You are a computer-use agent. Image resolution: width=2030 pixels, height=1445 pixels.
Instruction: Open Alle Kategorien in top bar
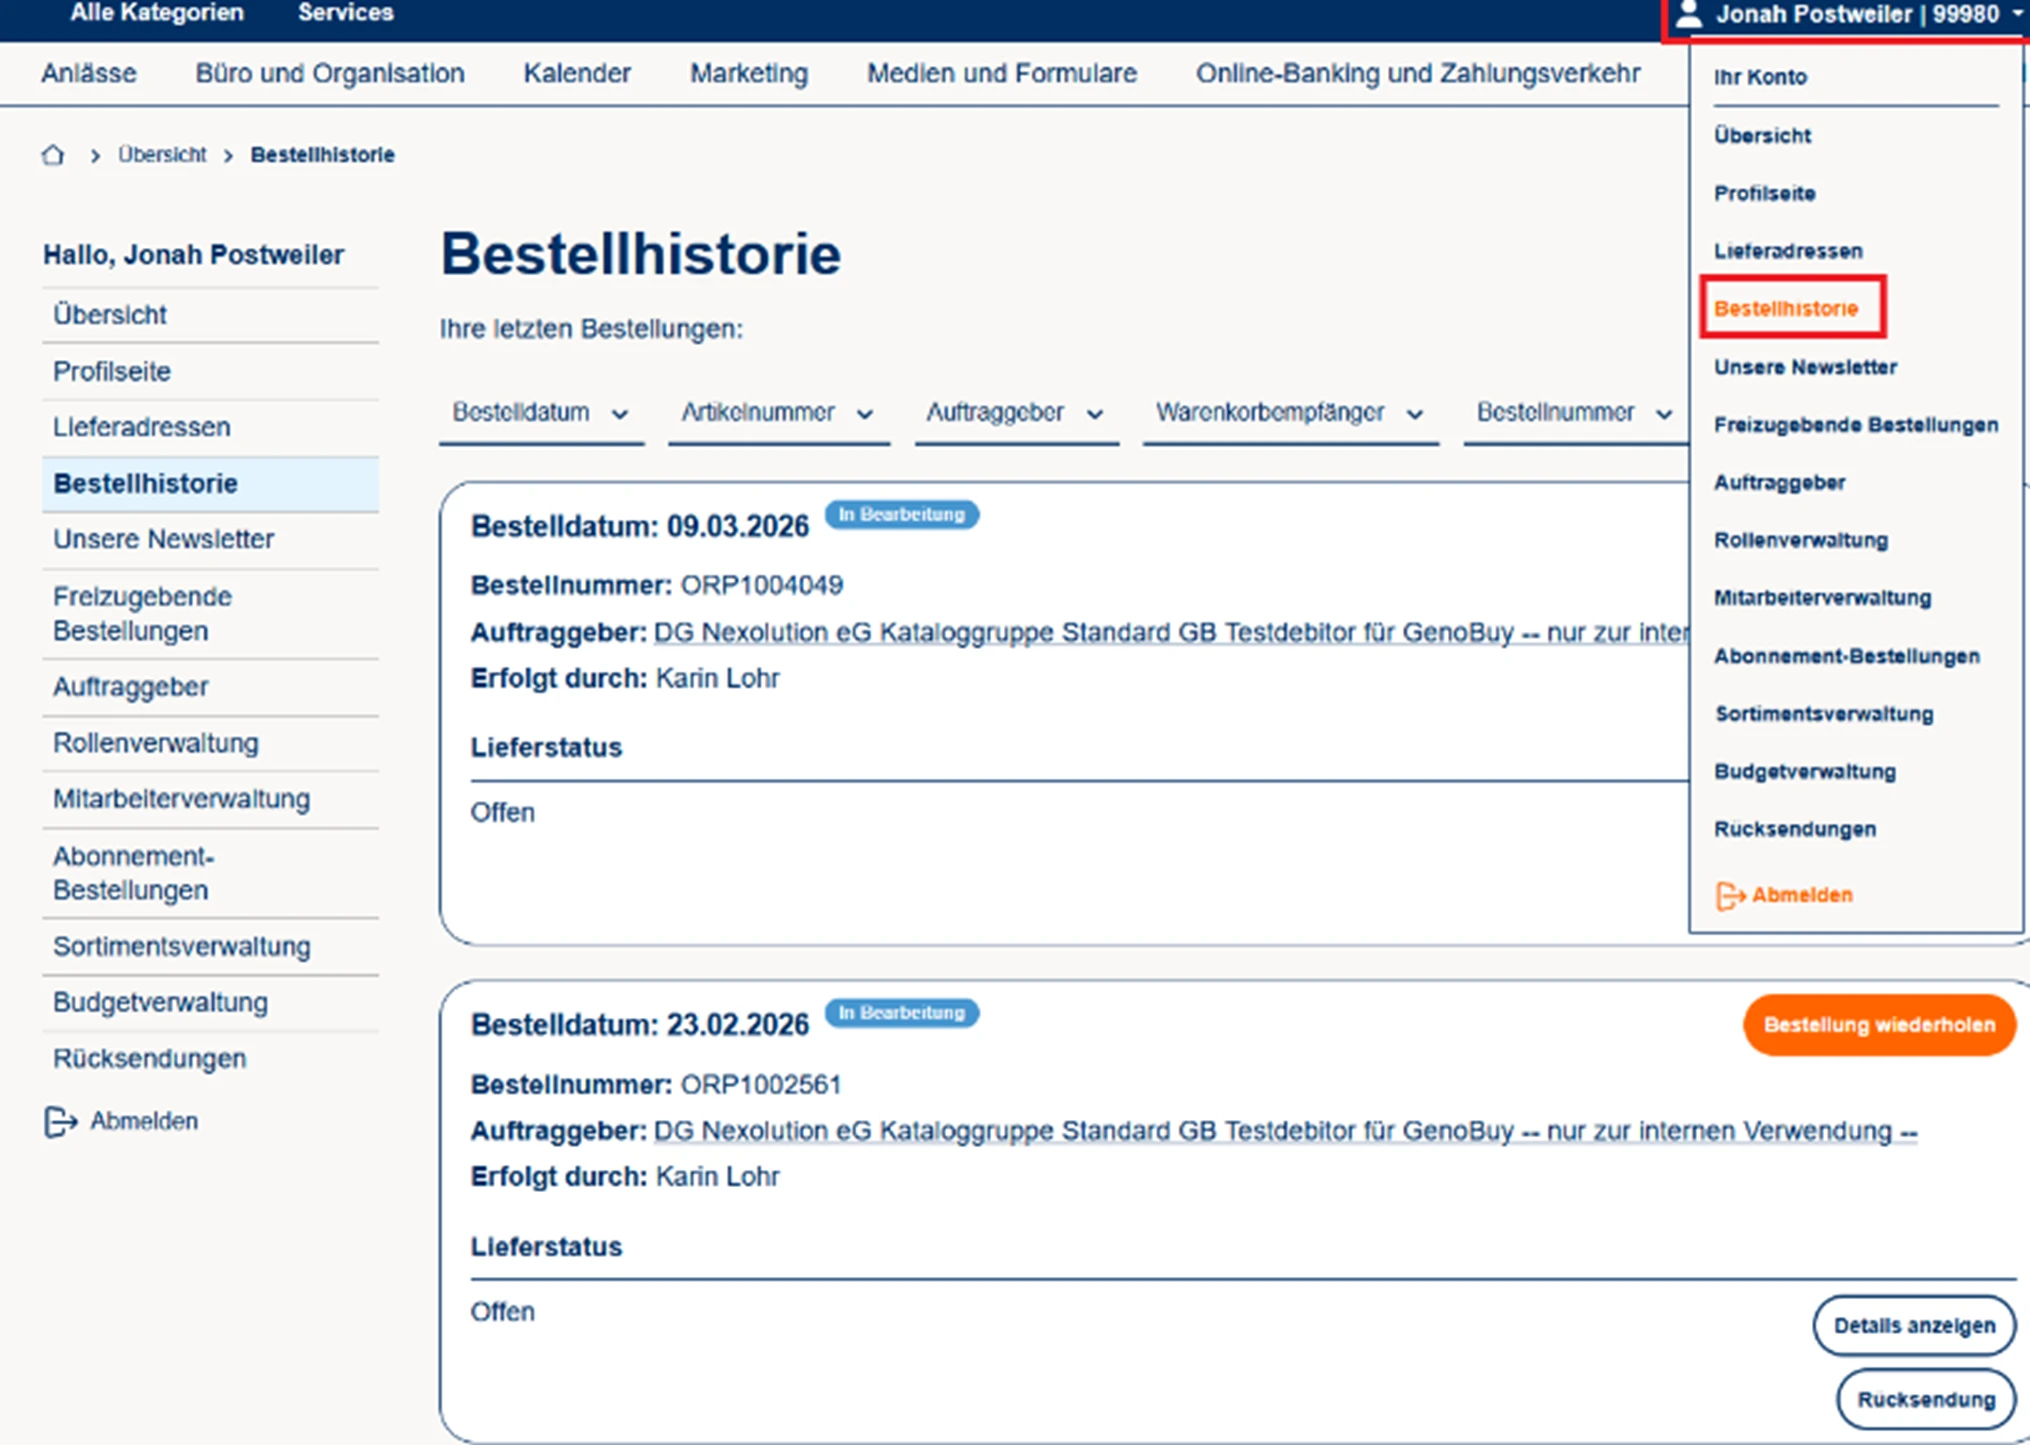157,13
